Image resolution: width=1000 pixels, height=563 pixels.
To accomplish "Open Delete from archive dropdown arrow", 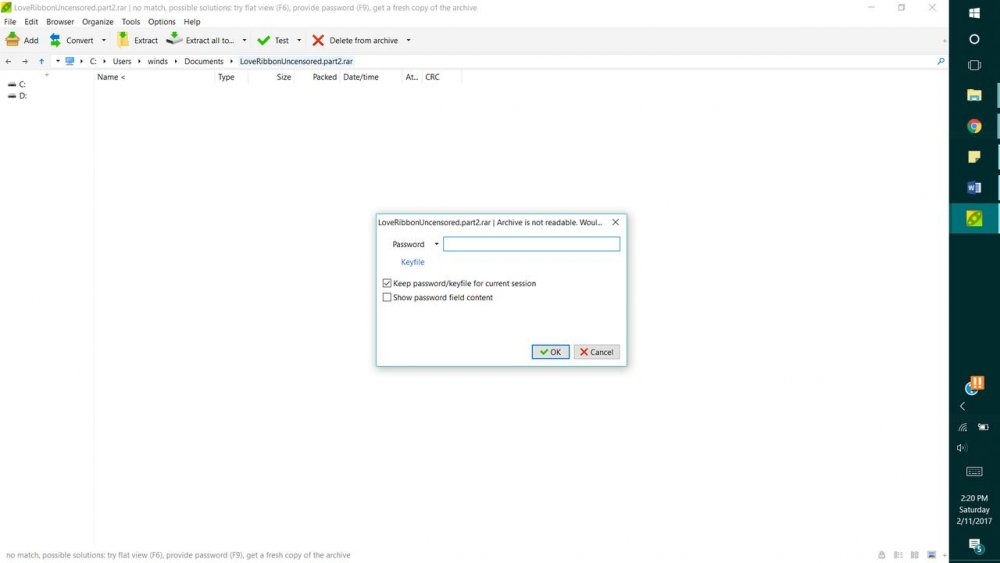I will click(408, 40).
